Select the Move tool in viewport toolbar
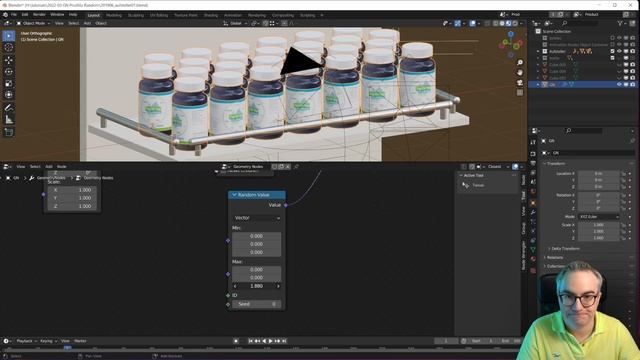Screen dimensions: 640x360 [9, 60]
